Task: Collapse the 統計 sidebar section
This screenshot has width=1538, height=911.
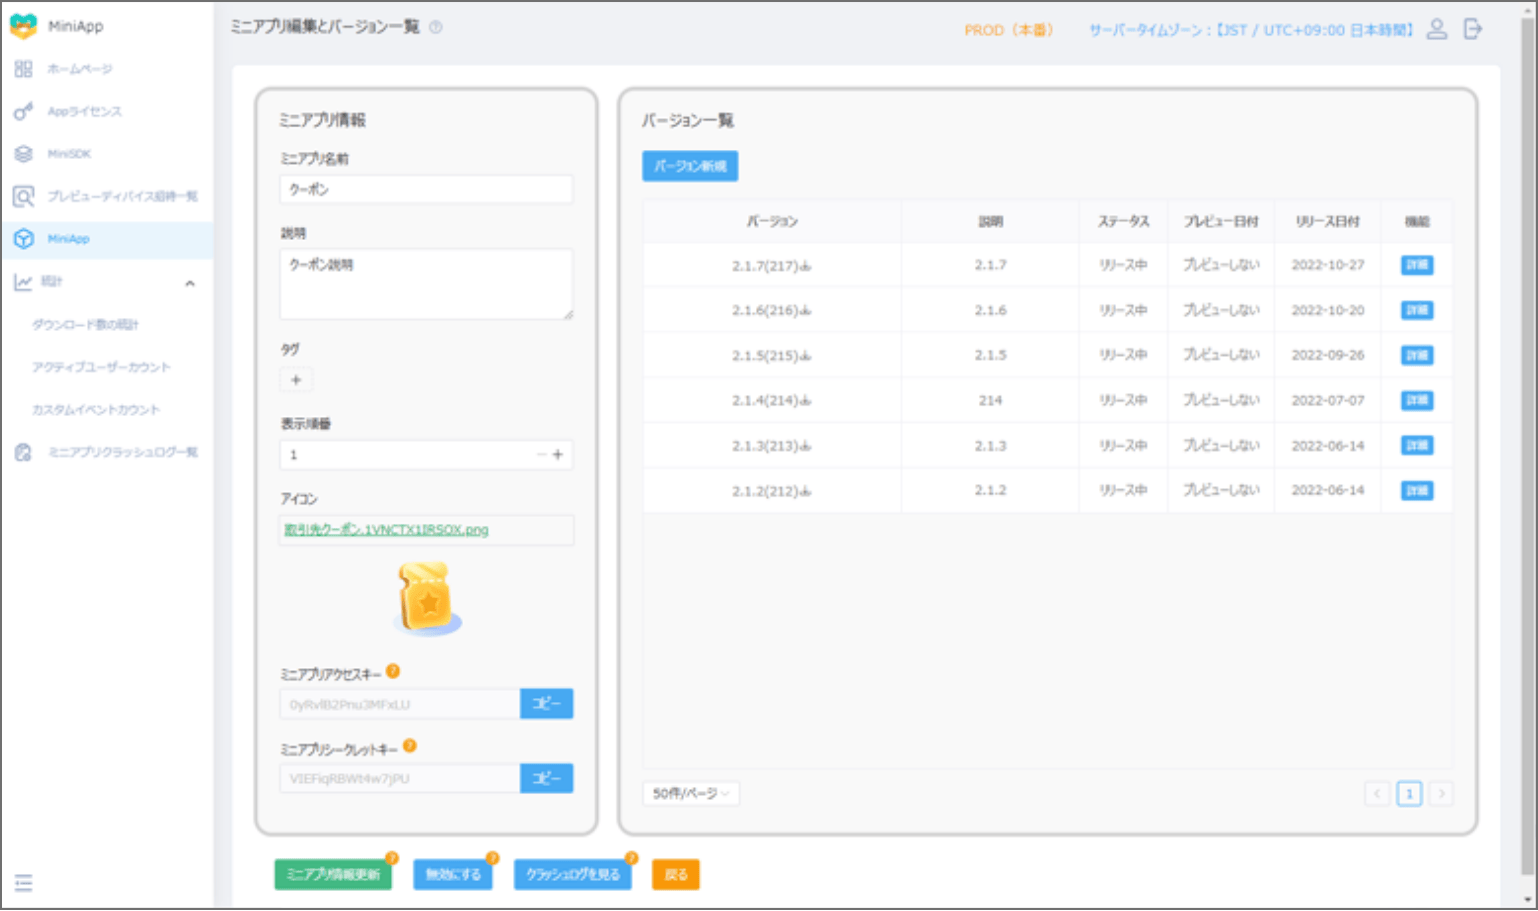Action: pos(190,283)
